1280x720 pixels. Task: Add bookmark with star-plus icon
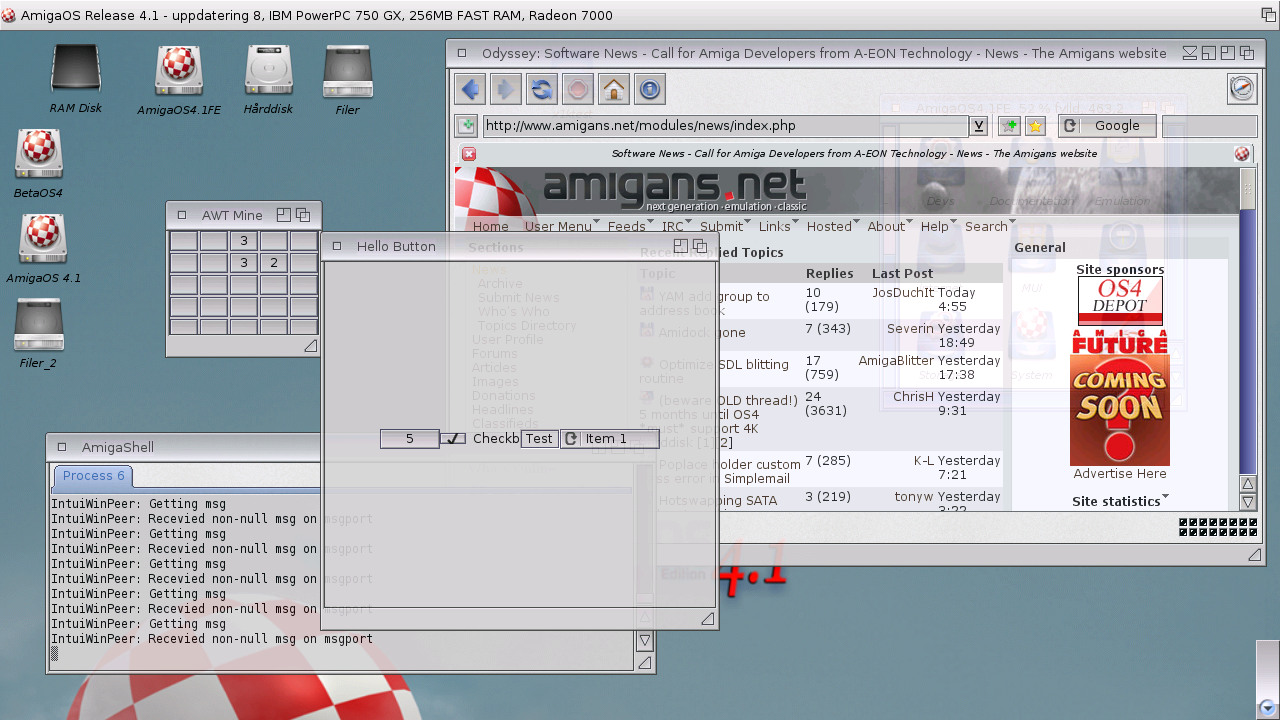coord(1009,126)
